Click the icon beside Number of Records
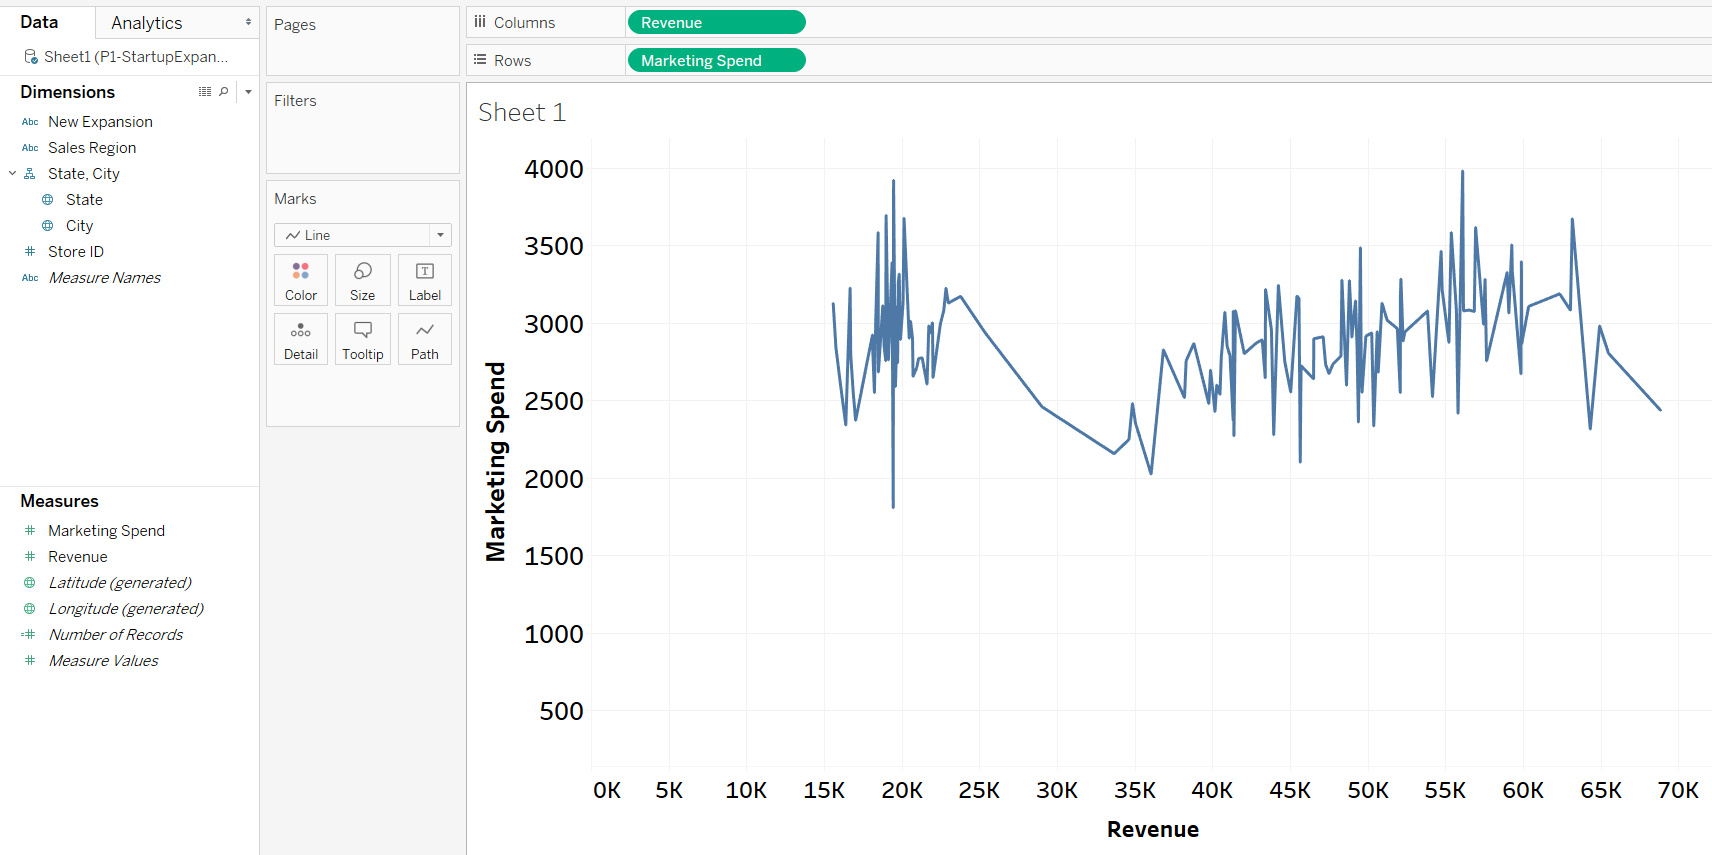The height and width of the screenshot is (855, 1712). [x=29, y=635]
